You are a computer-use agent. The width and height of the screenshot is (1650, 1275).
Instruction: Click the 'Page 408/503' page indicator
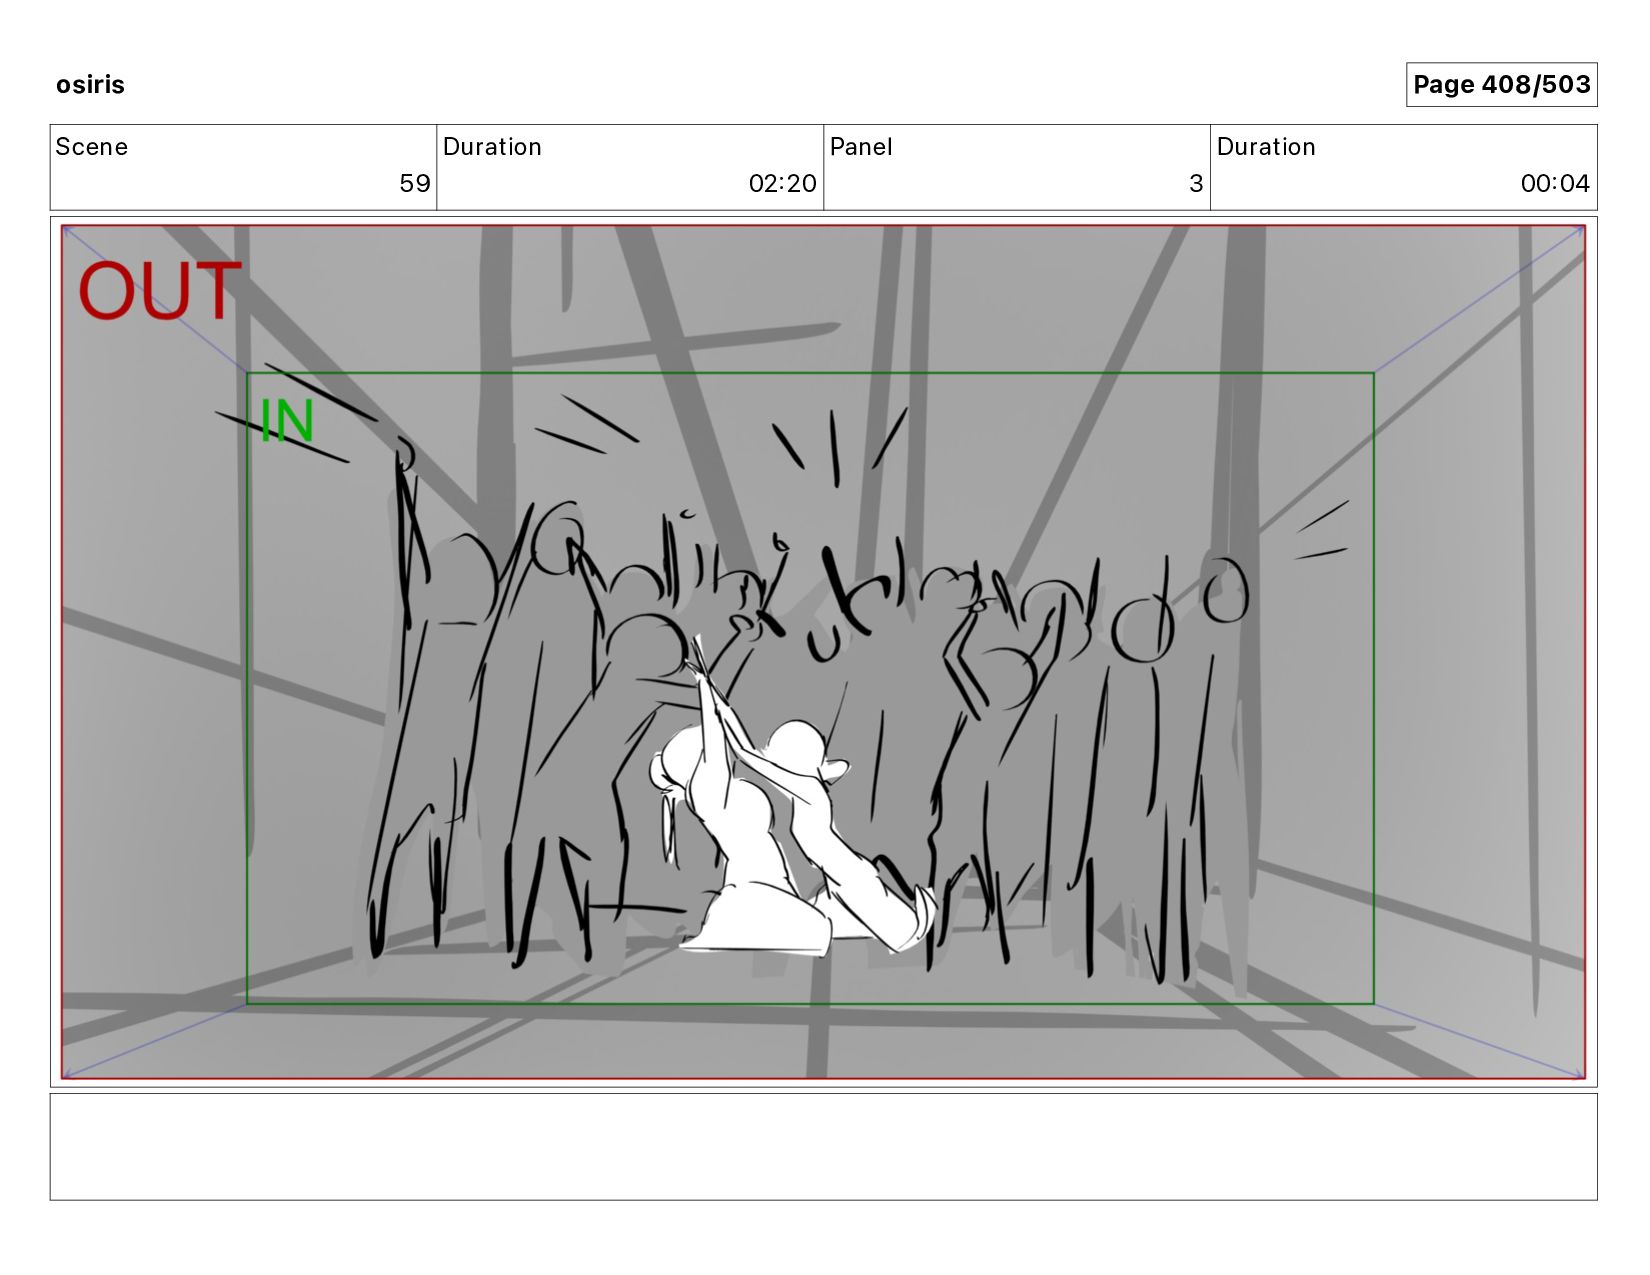pyautogui.click(x=1501, y=84)
